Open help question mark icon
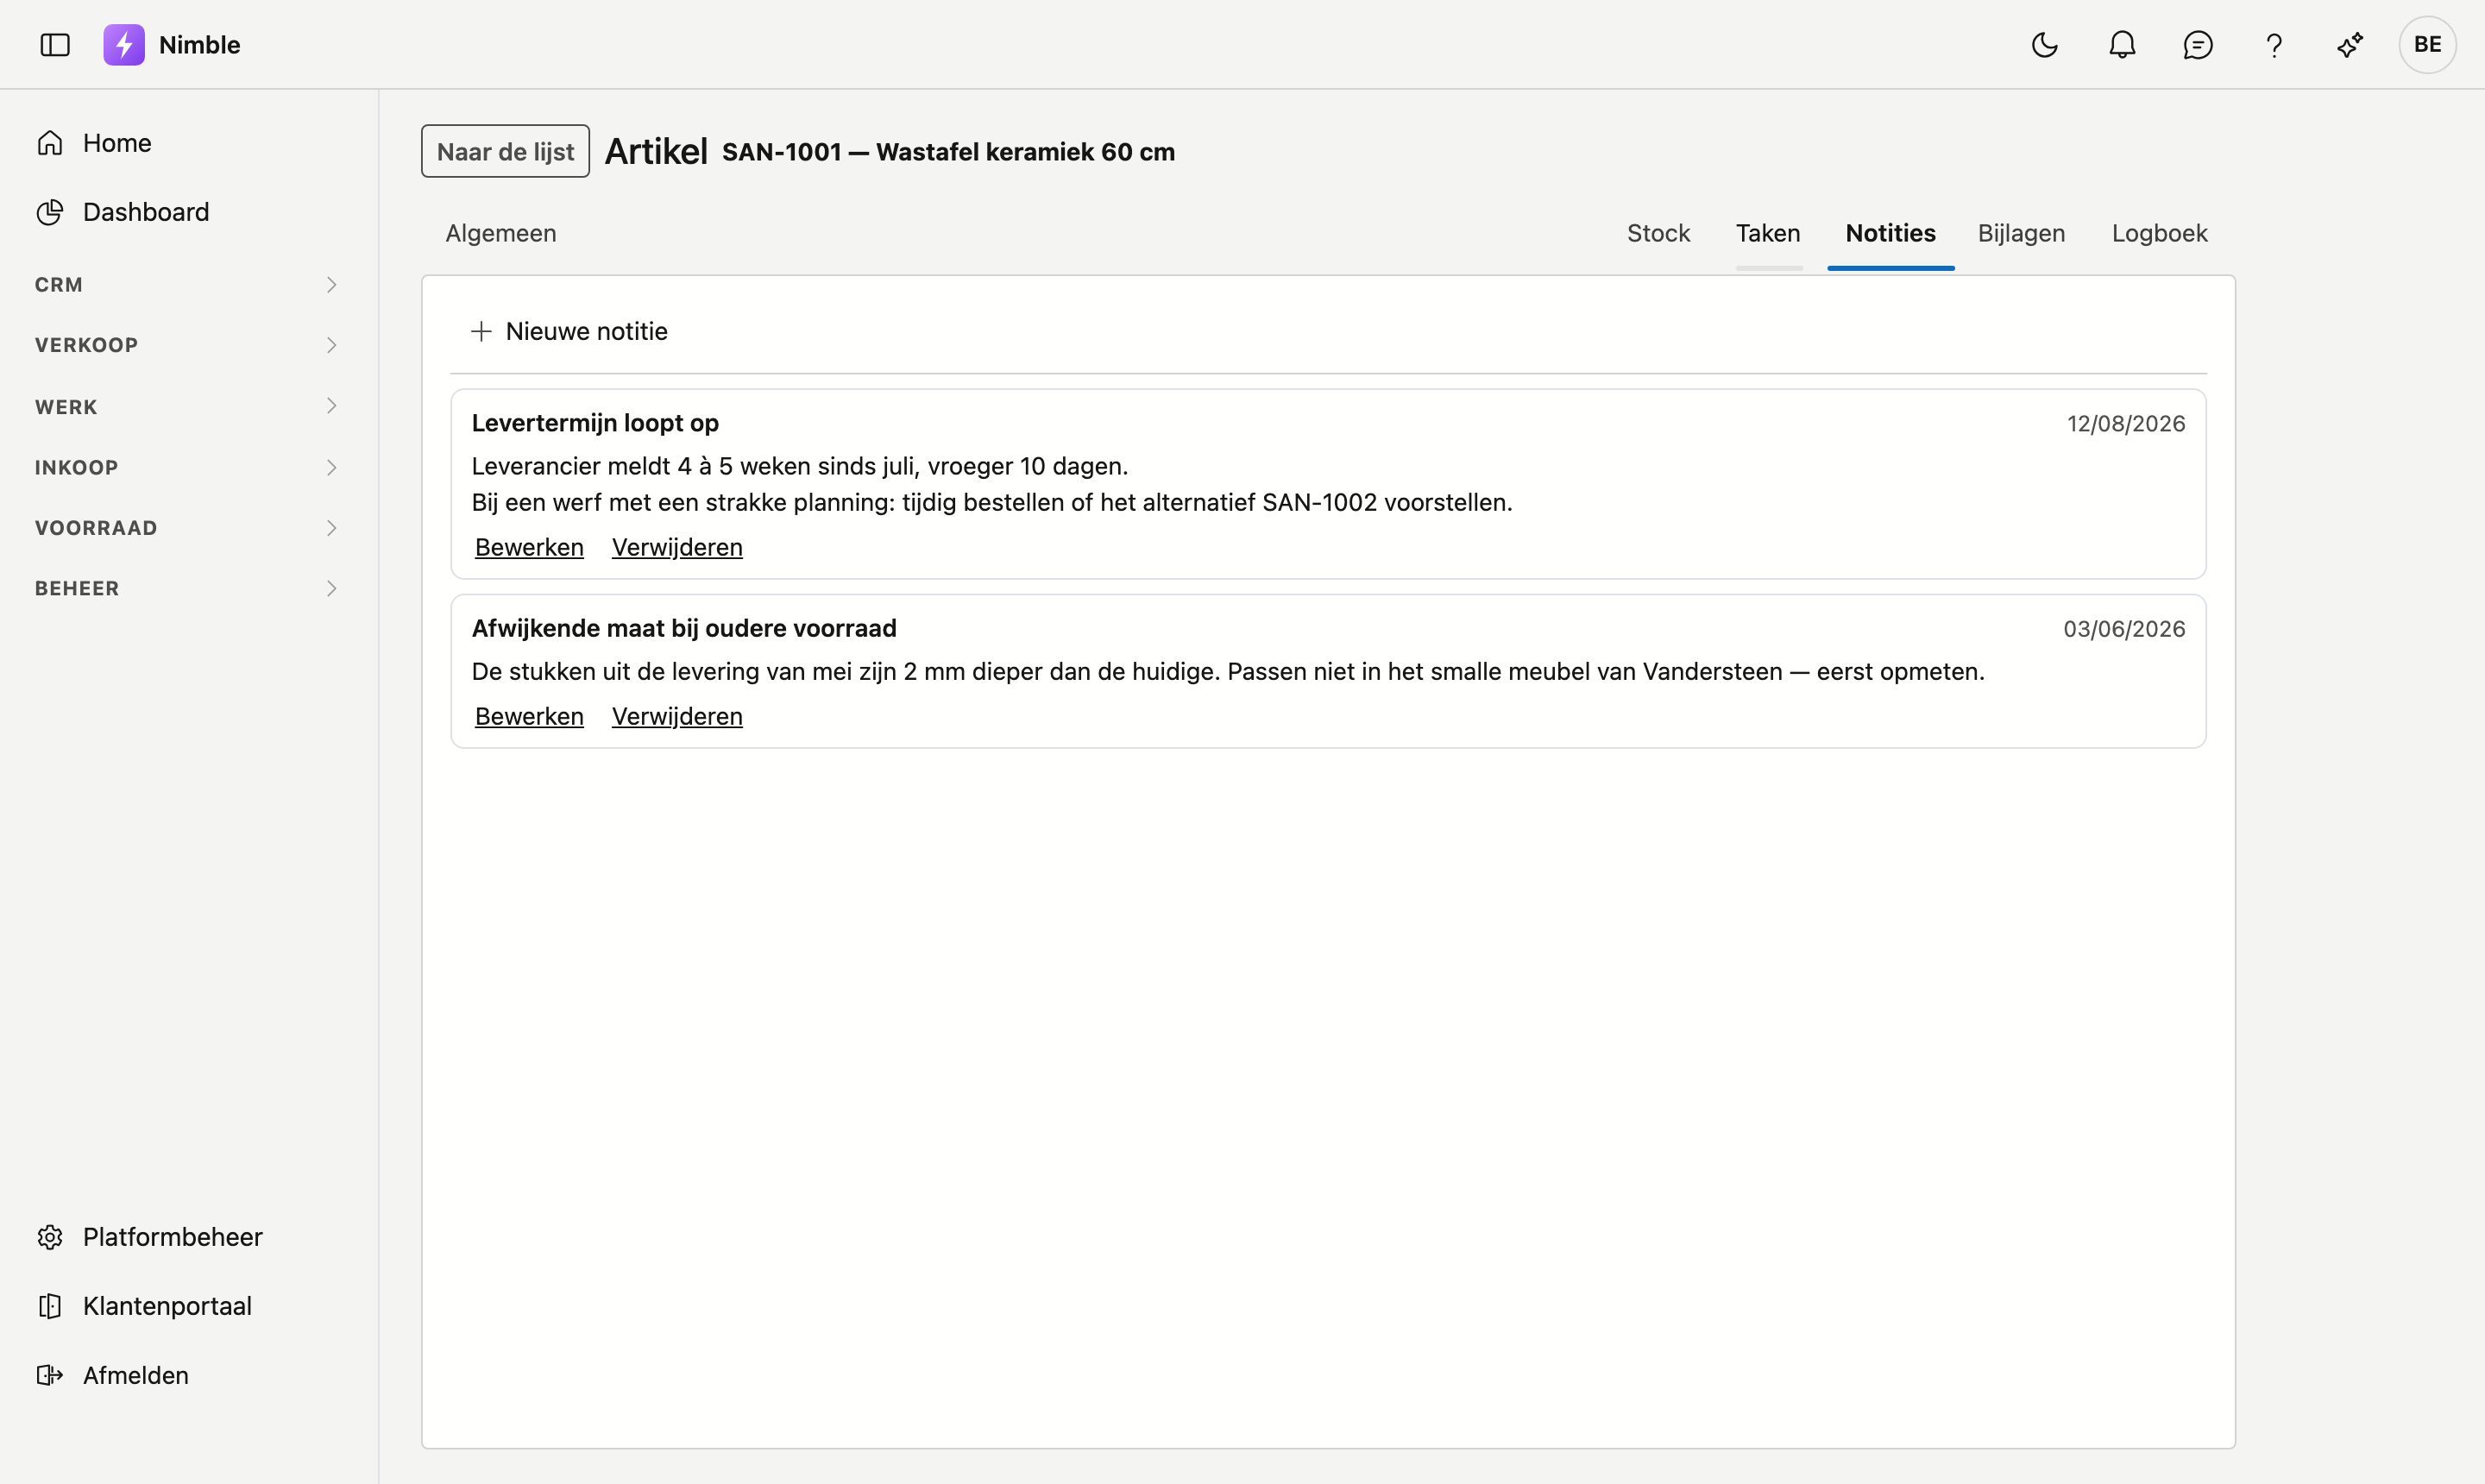This screenshot has height=1484, width=2485. point(2274,45)
